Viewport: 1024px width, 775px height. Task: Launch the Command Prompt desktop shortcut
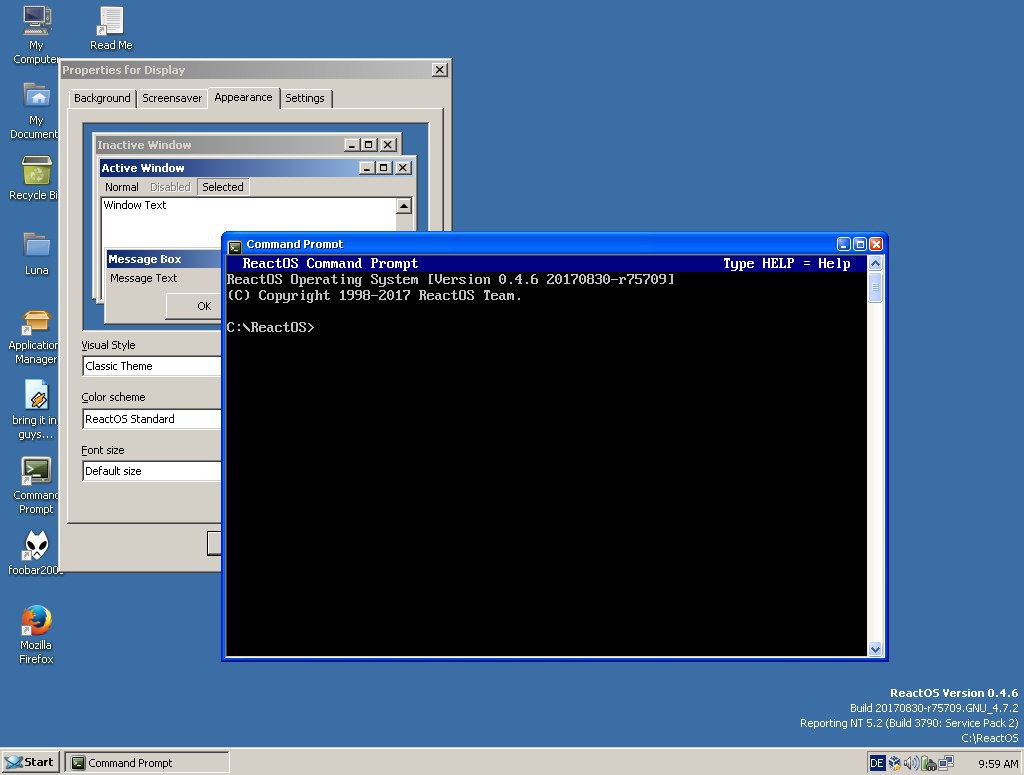click(36, 485)
